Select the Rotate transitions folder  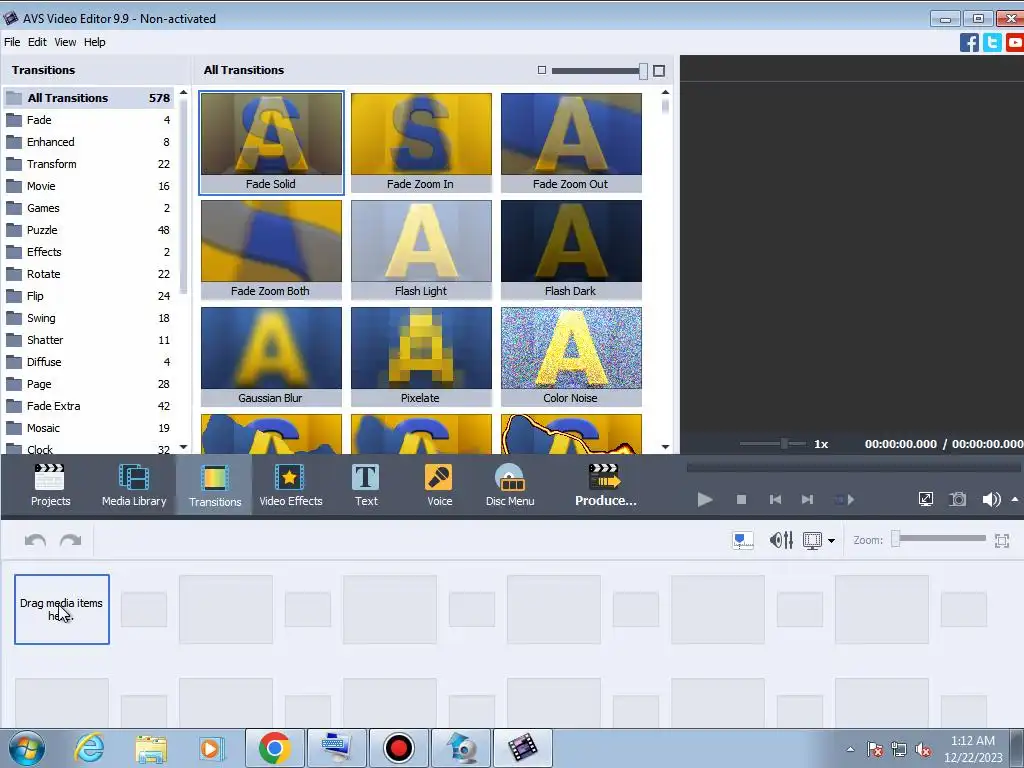(88, 274)
